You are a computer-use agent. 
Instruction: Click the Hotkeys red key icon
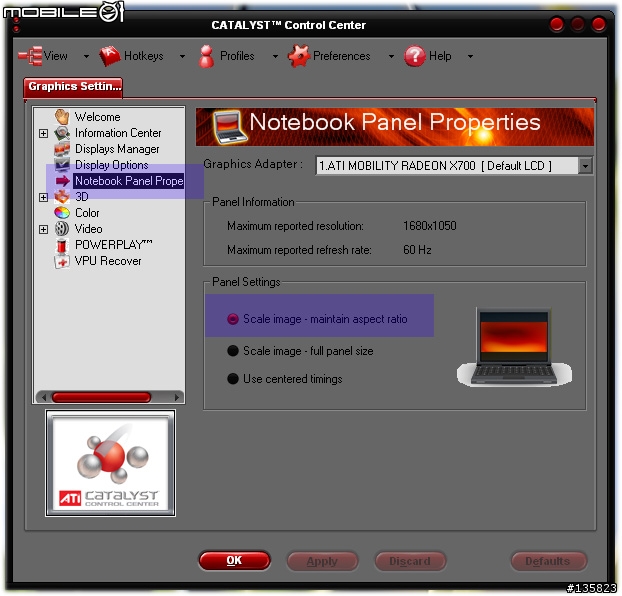click(110, 56)
